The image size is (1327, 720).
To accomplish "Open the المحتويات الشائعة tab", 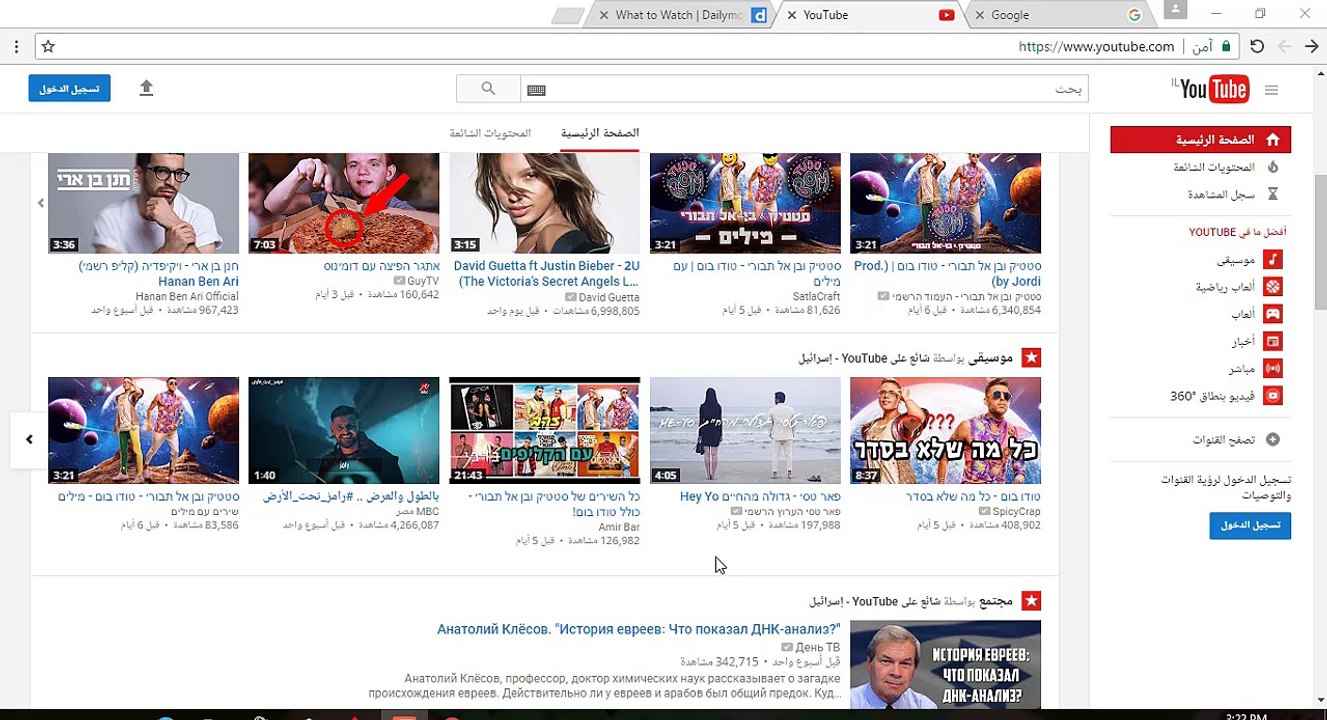I will pyautogui.click(x=490, y=133).
